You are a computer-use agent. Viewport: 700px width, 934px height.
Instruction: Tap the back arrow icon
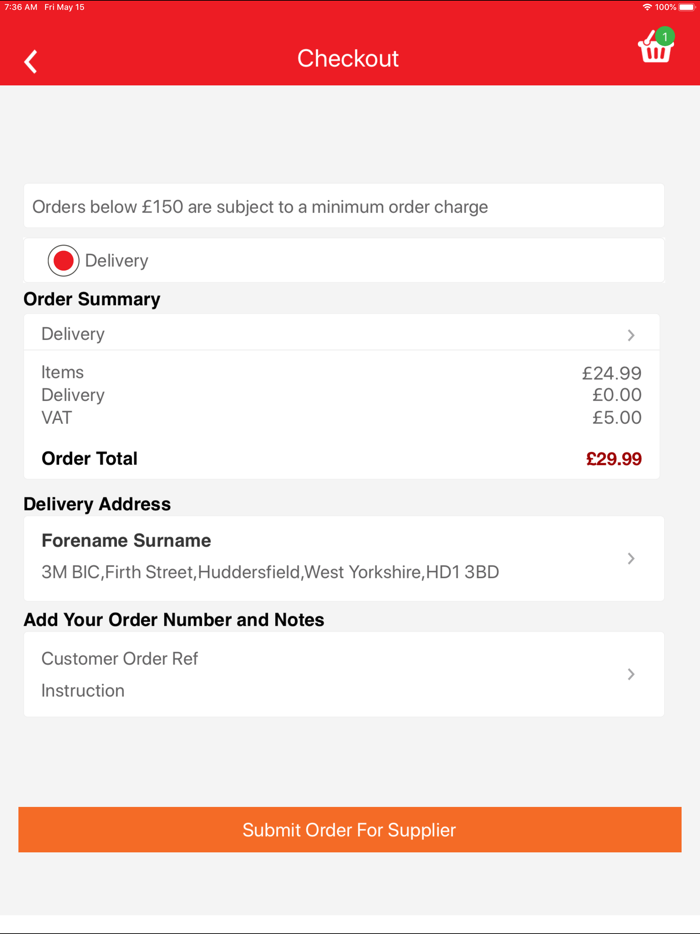[31, 62]
